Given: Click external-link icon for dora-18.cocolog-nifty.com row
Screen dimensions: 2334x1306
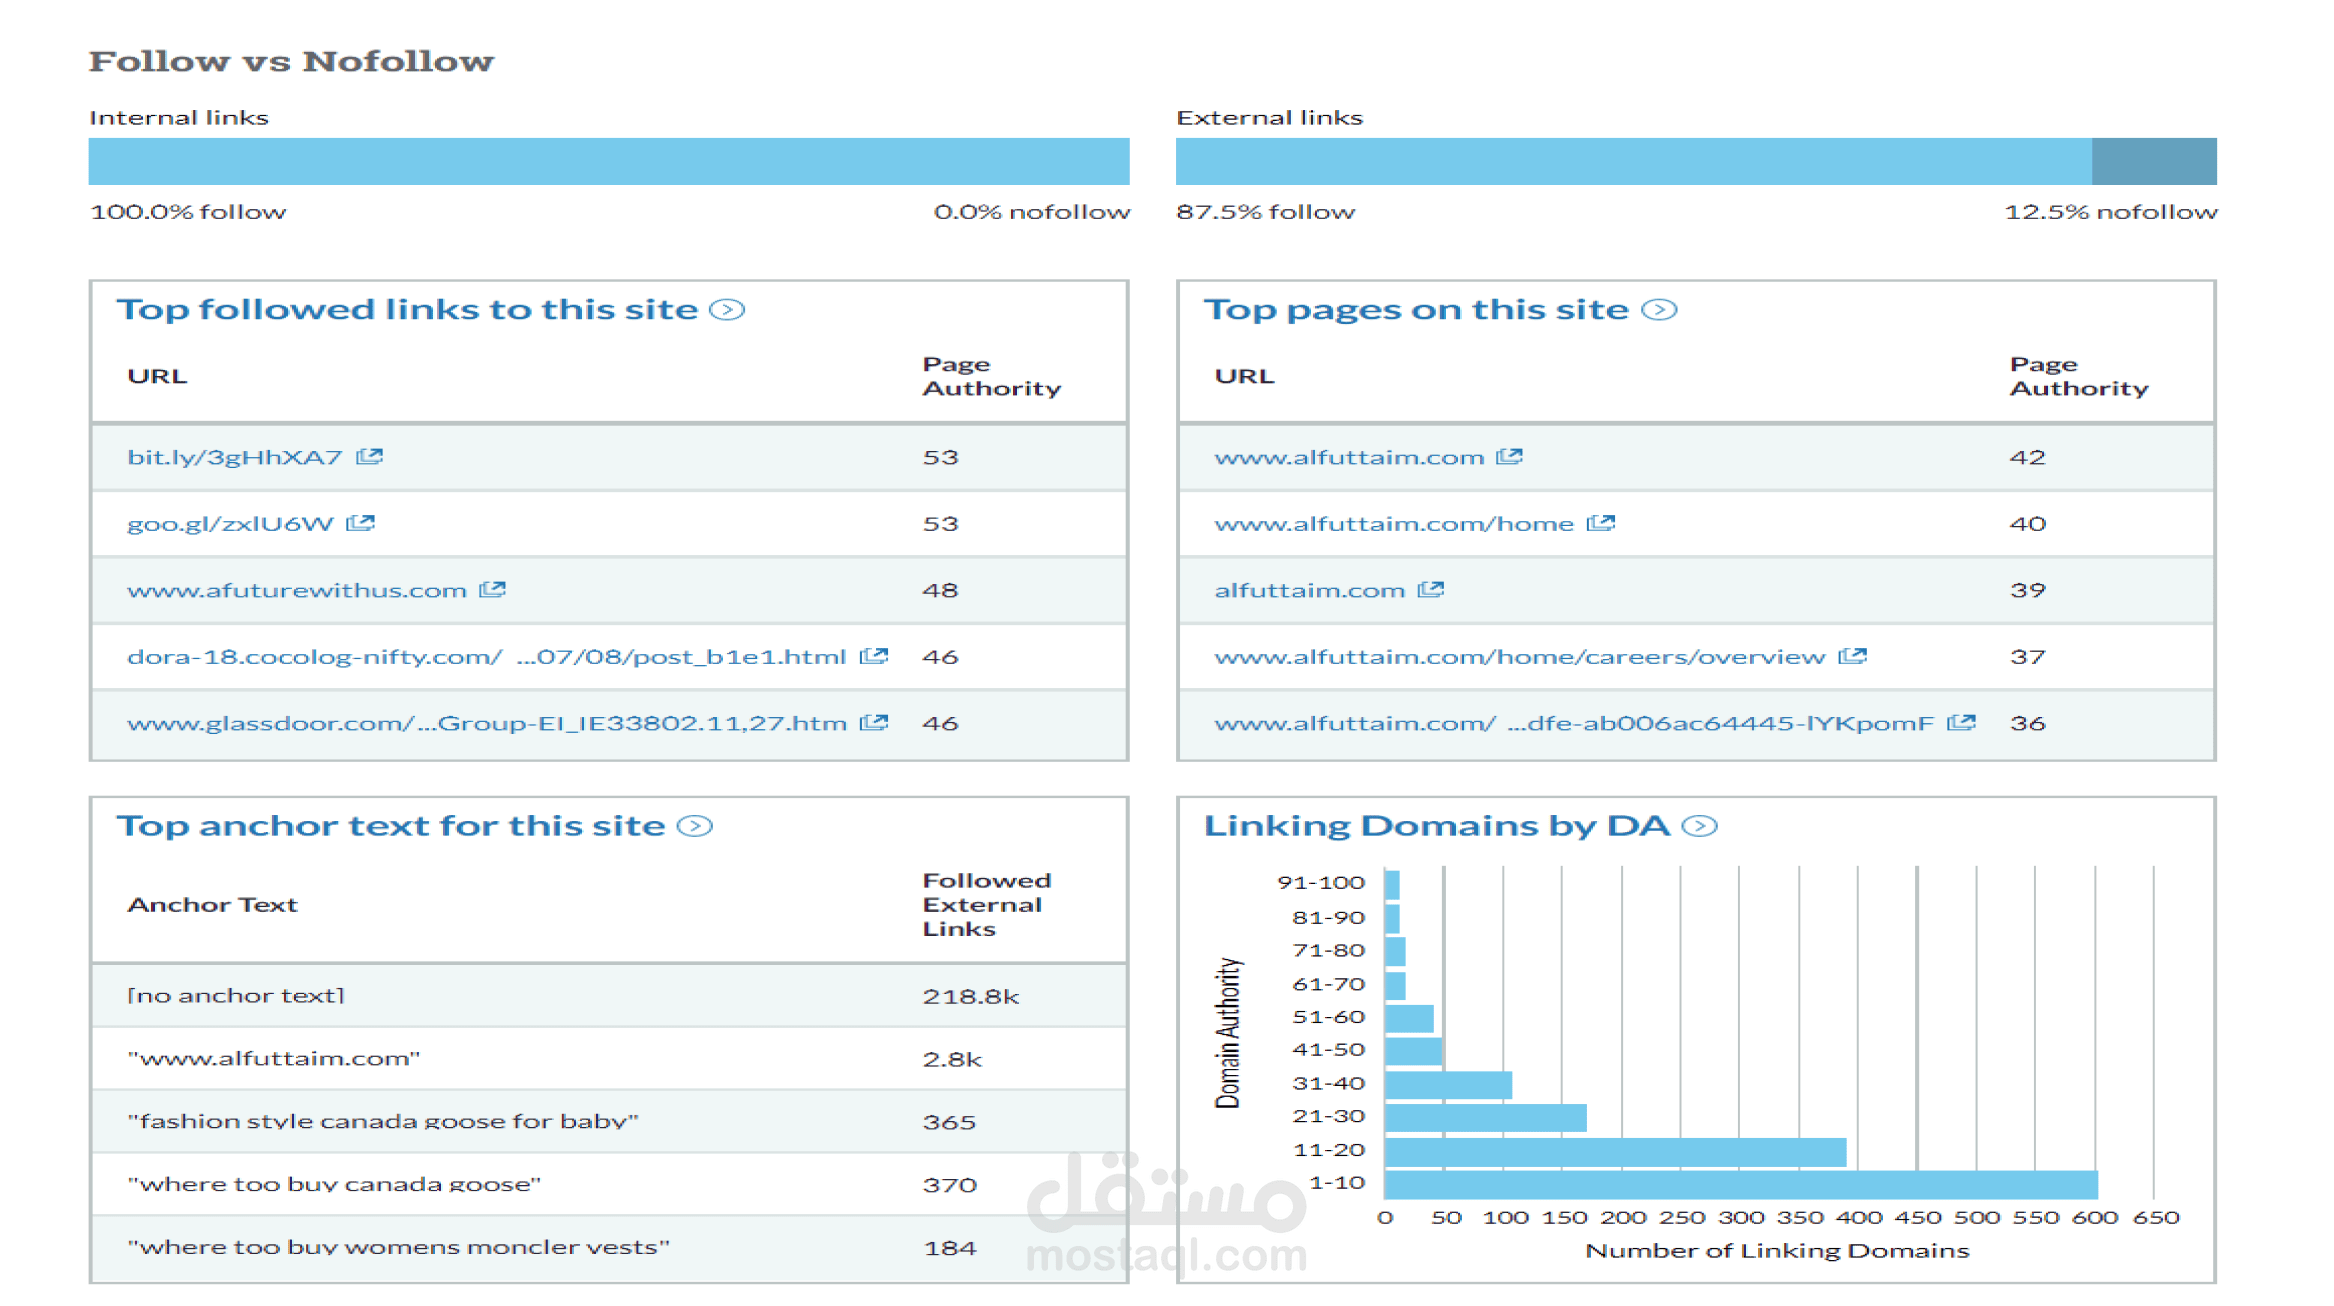Looking at the screenshot, I should point(874,656).
